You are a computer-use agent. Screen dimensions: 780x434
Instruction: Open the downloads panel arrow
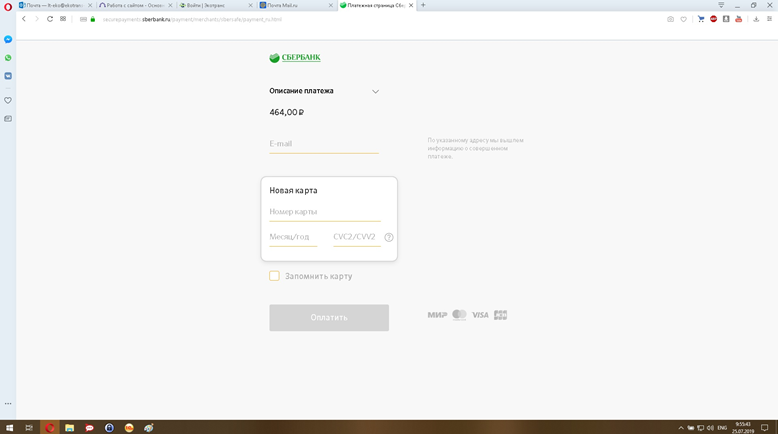(x=756, y=19)
